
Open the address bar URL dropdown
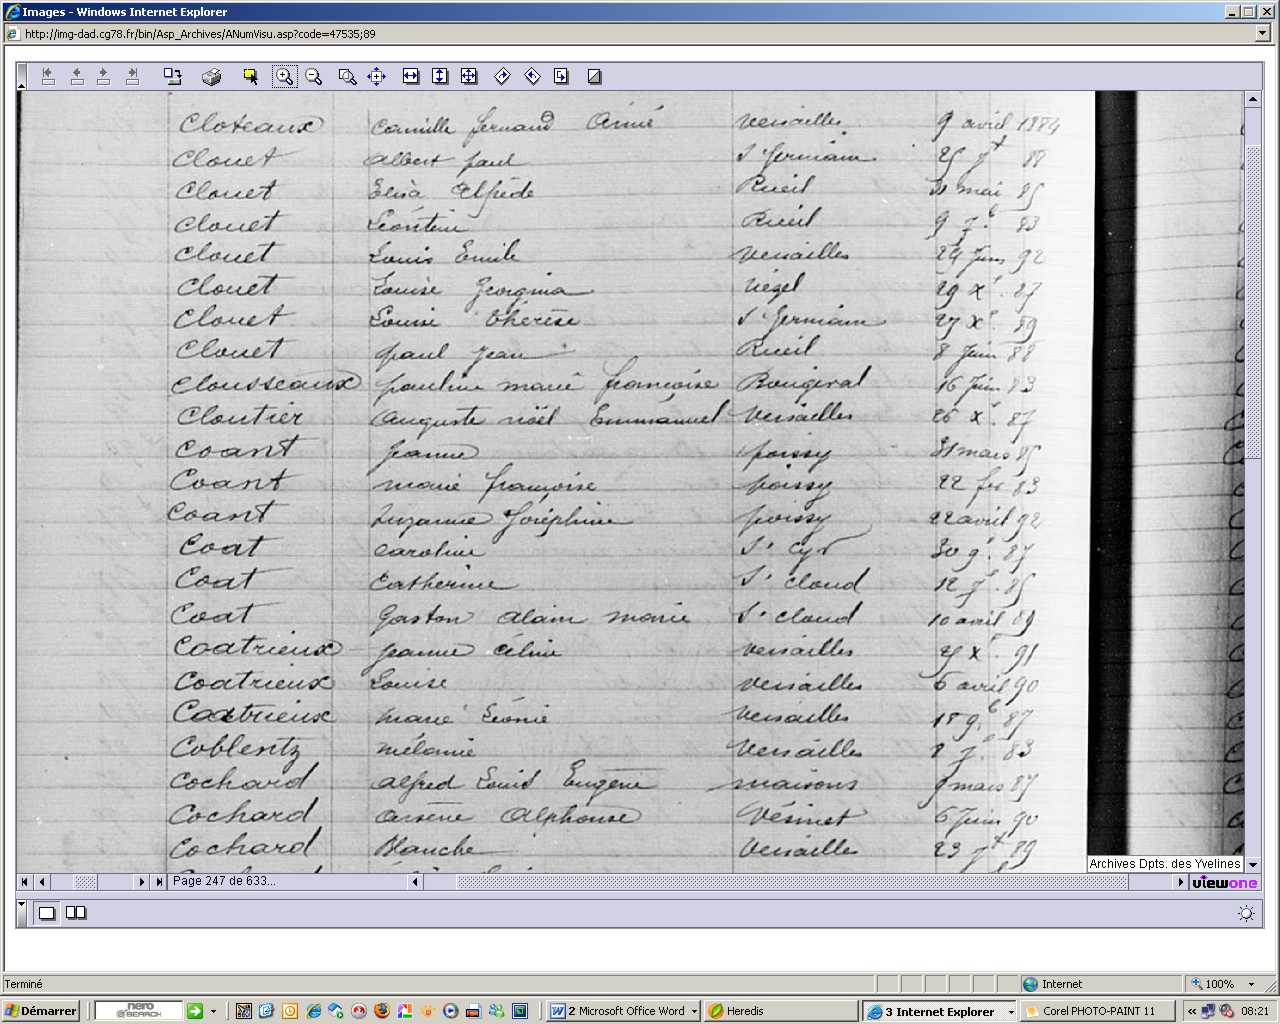click(x=1262, y=33)
